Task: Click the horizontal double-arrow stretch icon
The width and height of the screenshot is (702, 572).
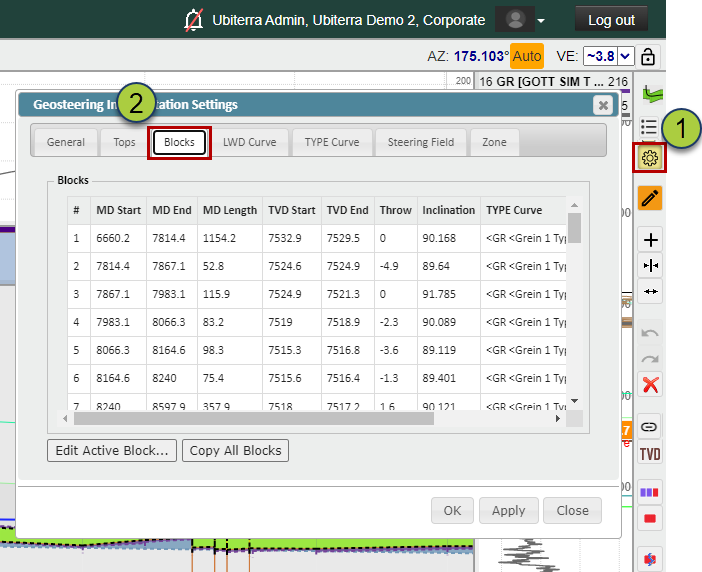Action: coord(650,291)
